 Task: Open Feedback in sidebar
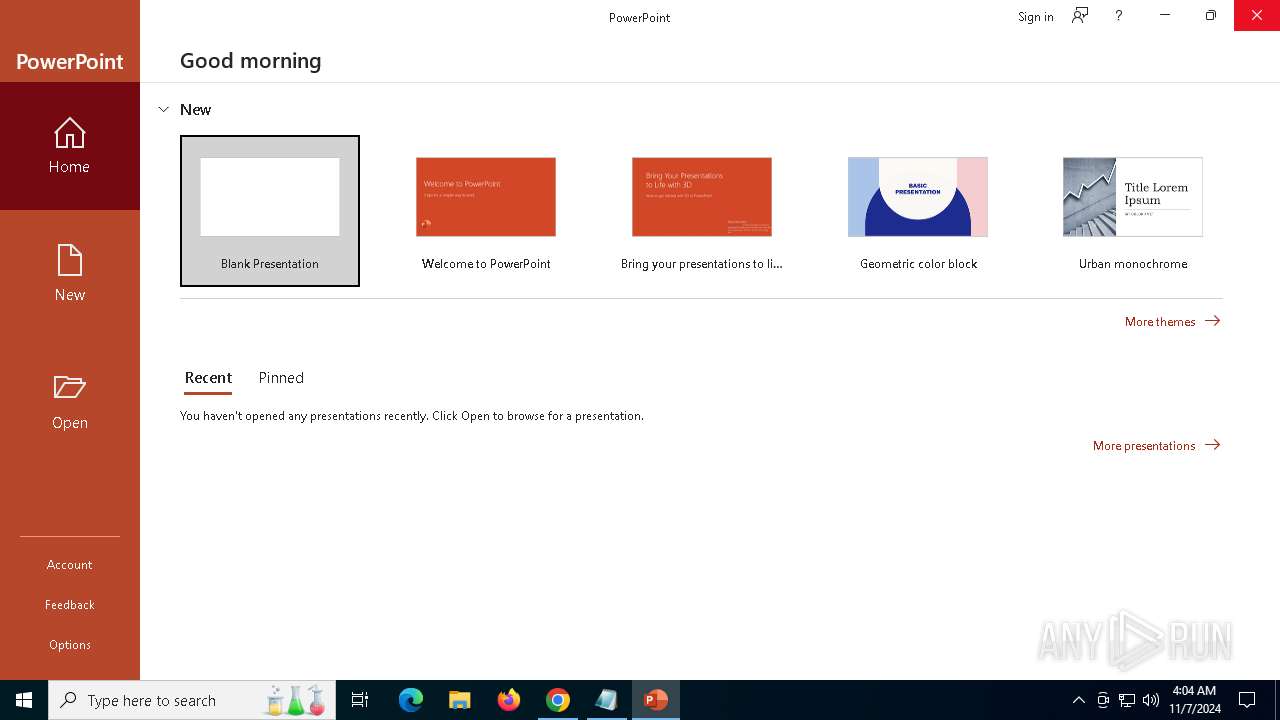coord(70,605)
